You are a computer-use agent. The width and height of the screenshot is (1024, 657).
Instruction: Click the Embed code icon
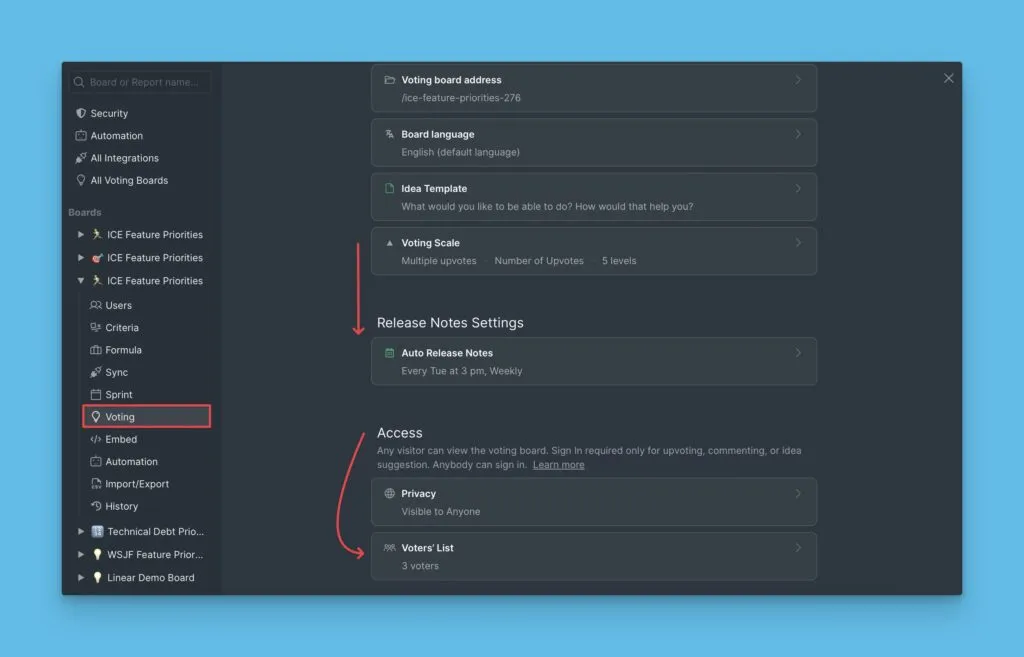[x=96, y=440]
